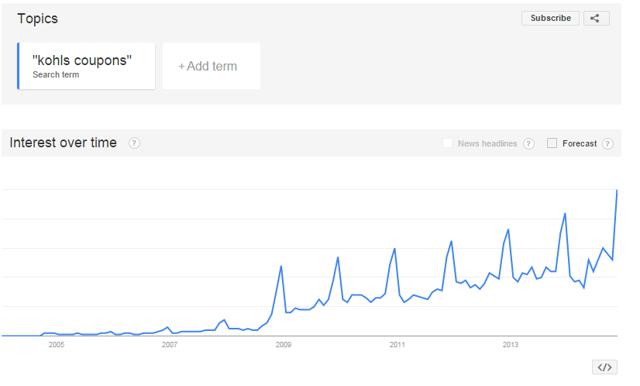Click the Topics heading
Image resolution: width=640 pixels, height=386 pixels.
(x=38, y=19)
